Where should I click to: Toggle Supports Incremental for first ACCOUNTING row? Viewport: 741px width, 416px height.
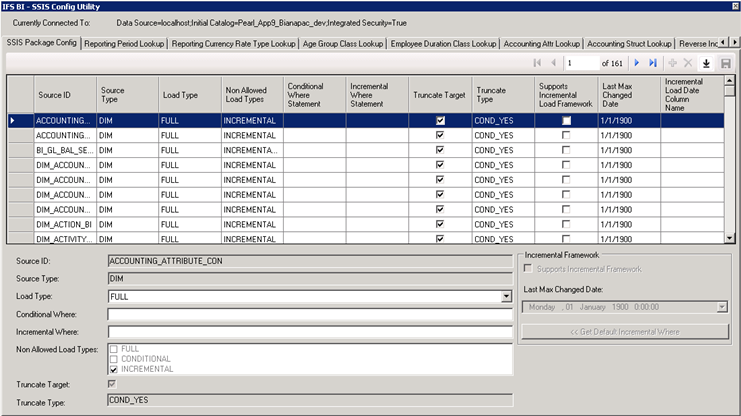tap(566, 121)
